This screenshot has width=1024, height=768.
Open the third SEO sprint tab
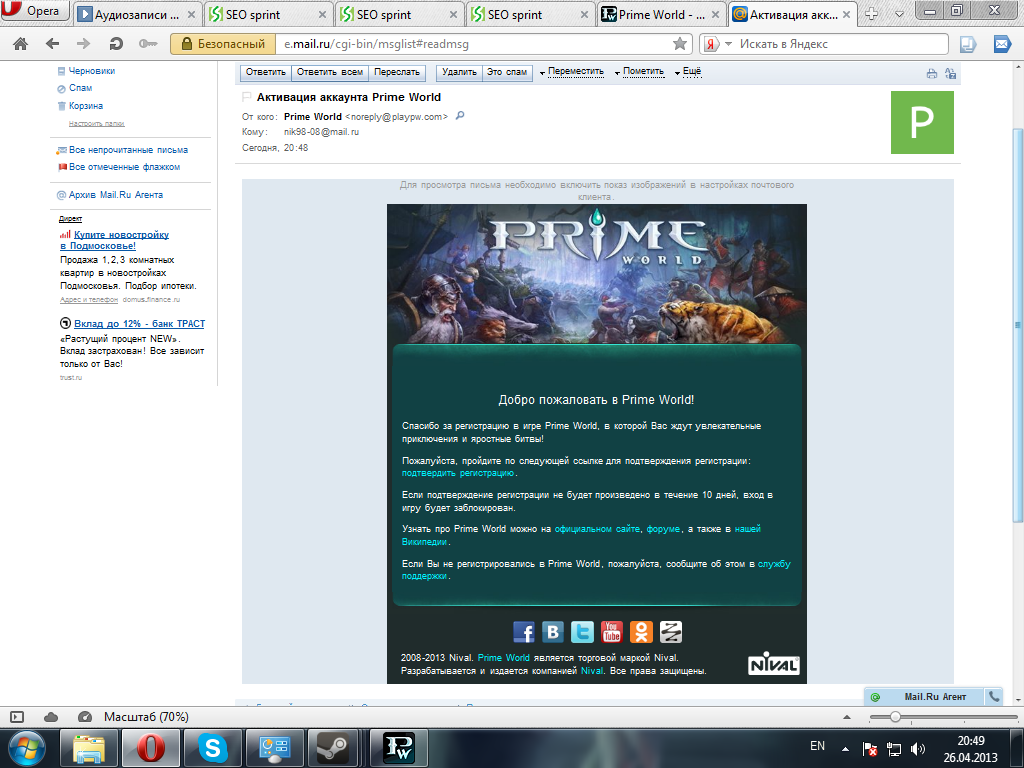pyautogui.click(x=530, y=14)
